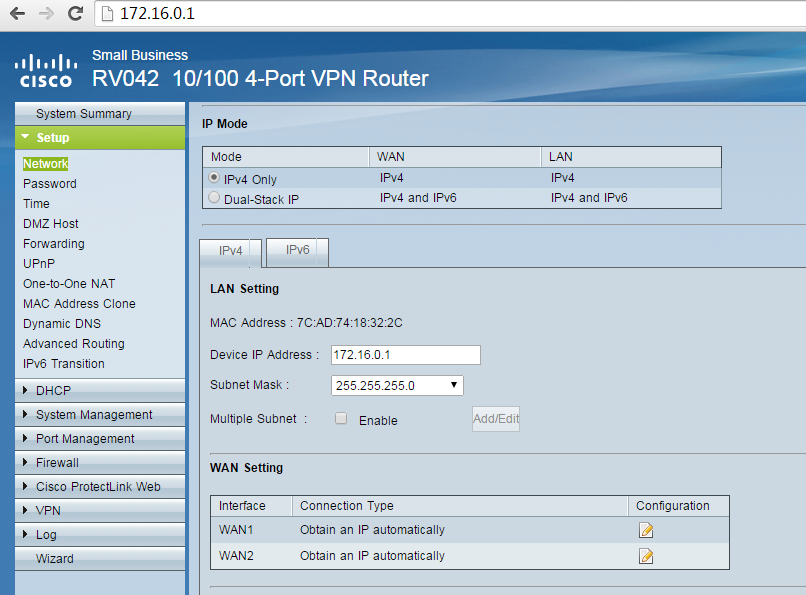Reload the router page
Screen dimensions: 806x595
click(74, 14)
